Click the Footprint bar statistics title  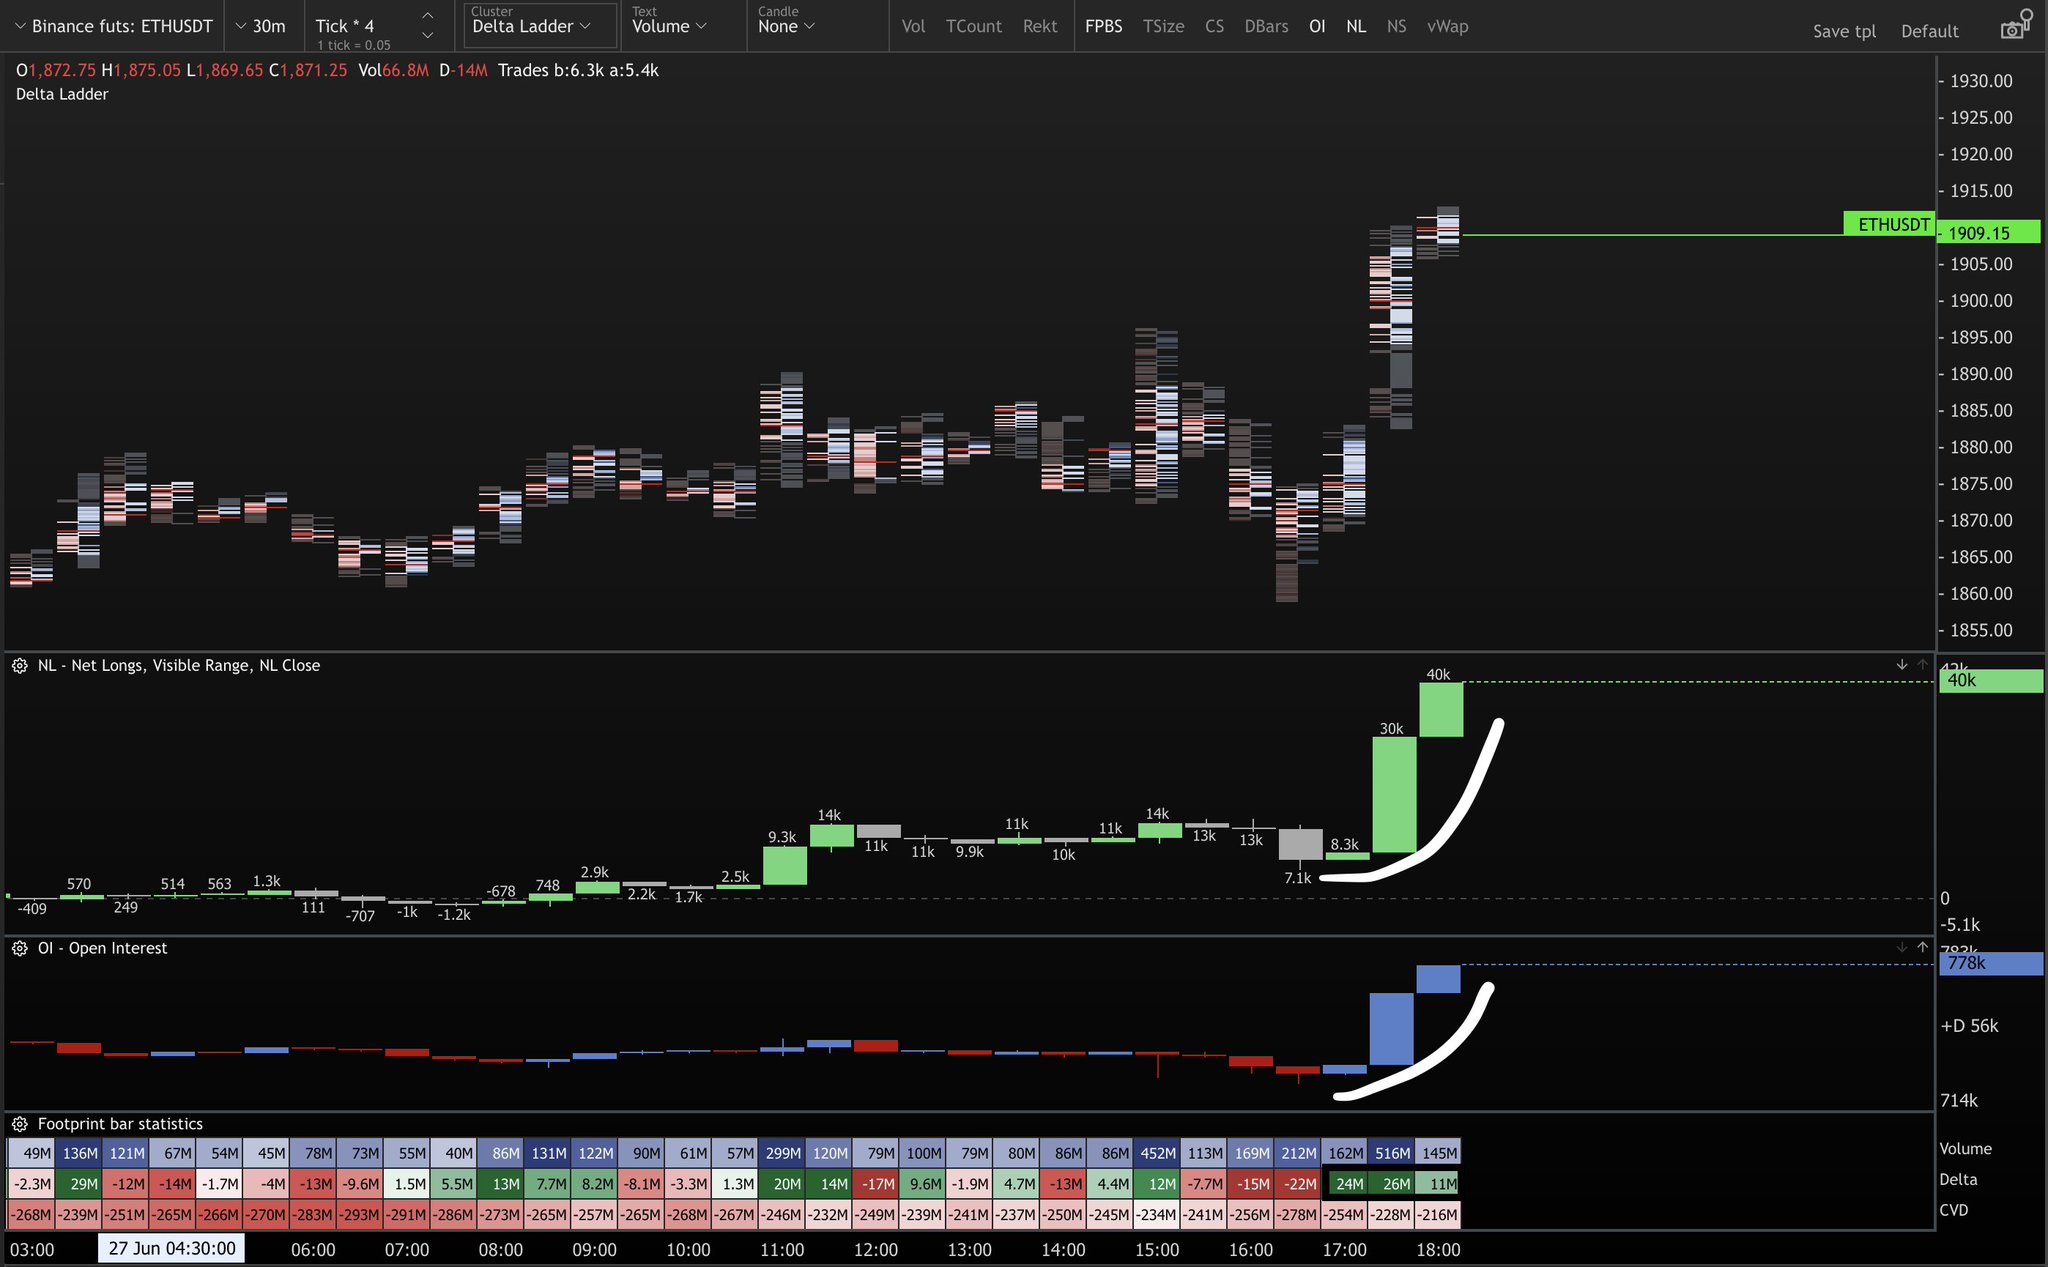click(120, 1124)
